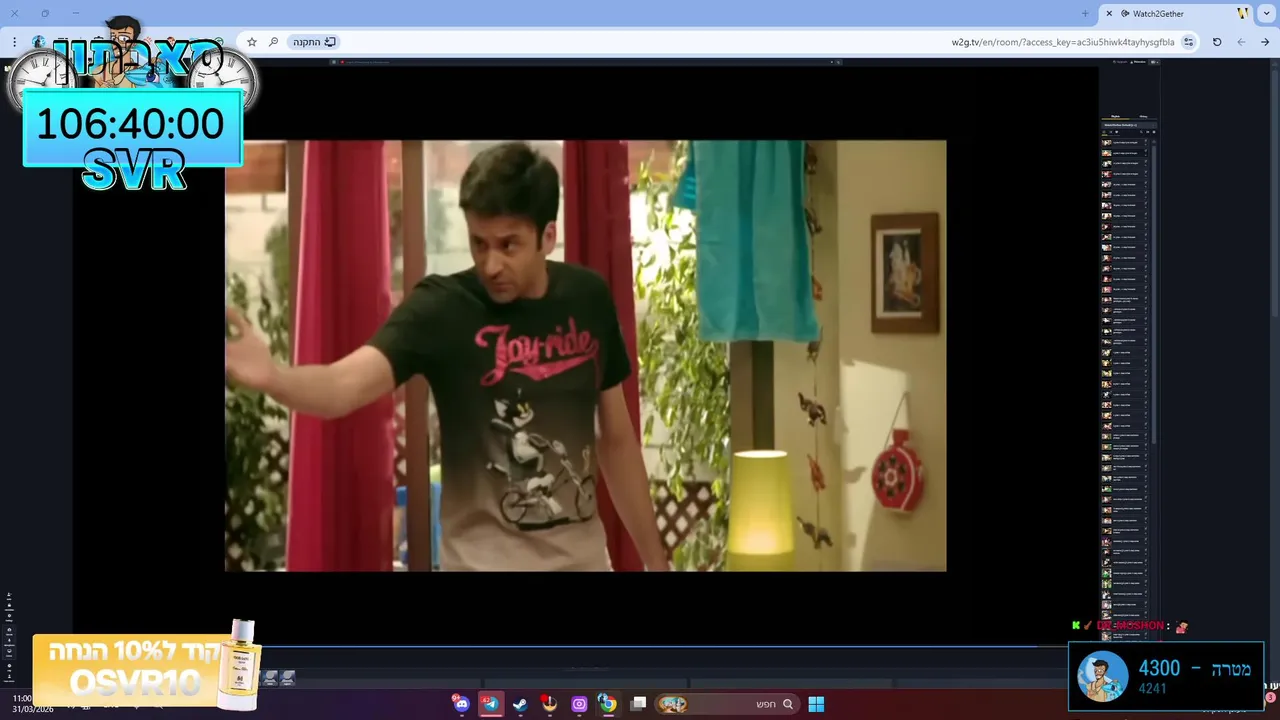Image resolution: width=1280 pixels, height=720 pixels.
Task: Open the site information icon in the address bar
Action: pos(1188,42)
